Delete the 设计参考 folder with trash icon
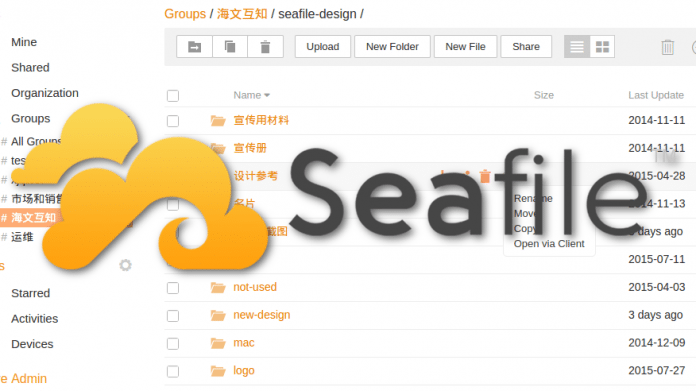This screenshot has width=696, height=391. point(485,176)
